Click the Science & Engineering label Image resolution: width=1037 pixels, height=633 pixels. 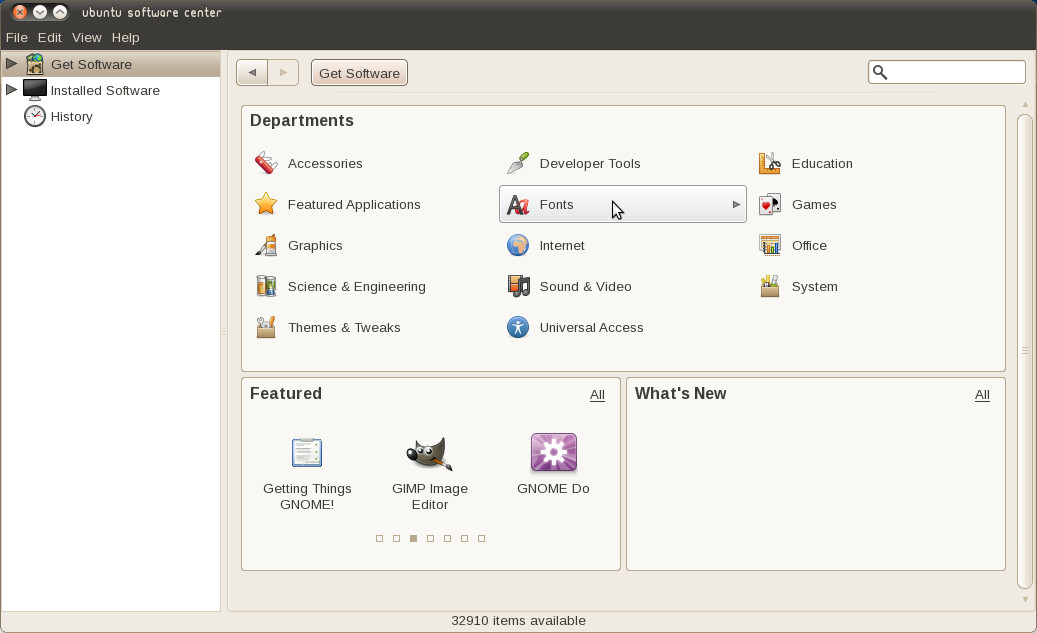click(356, 286)
